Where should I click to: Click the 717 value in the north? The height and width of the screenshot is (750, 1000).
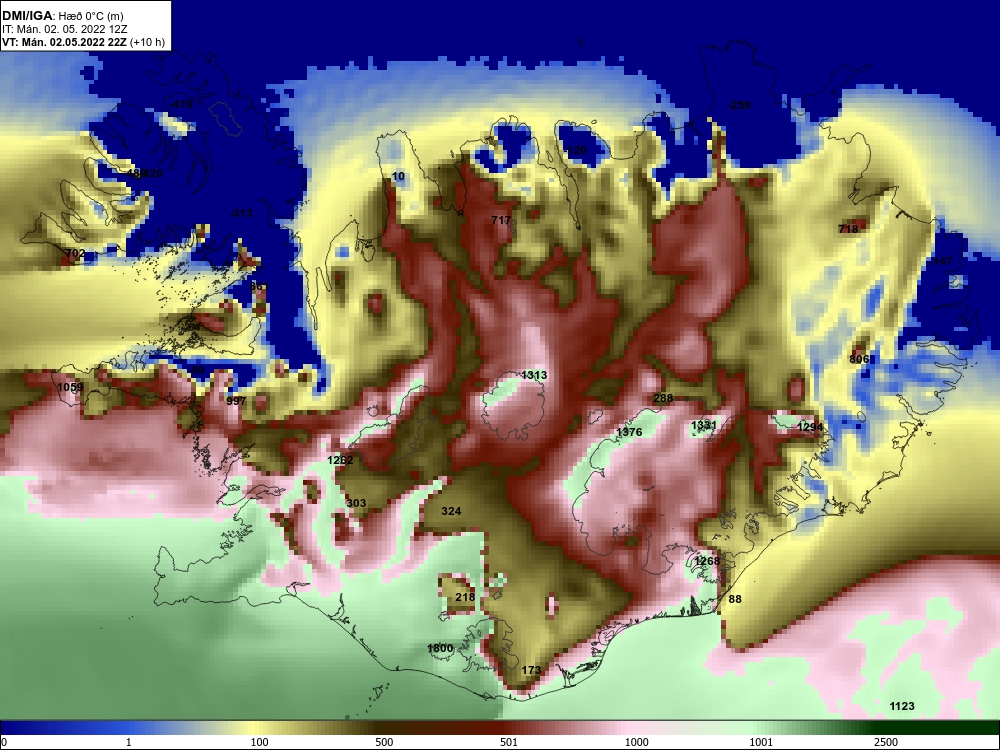pyautogui.click(x=501, y=220)
